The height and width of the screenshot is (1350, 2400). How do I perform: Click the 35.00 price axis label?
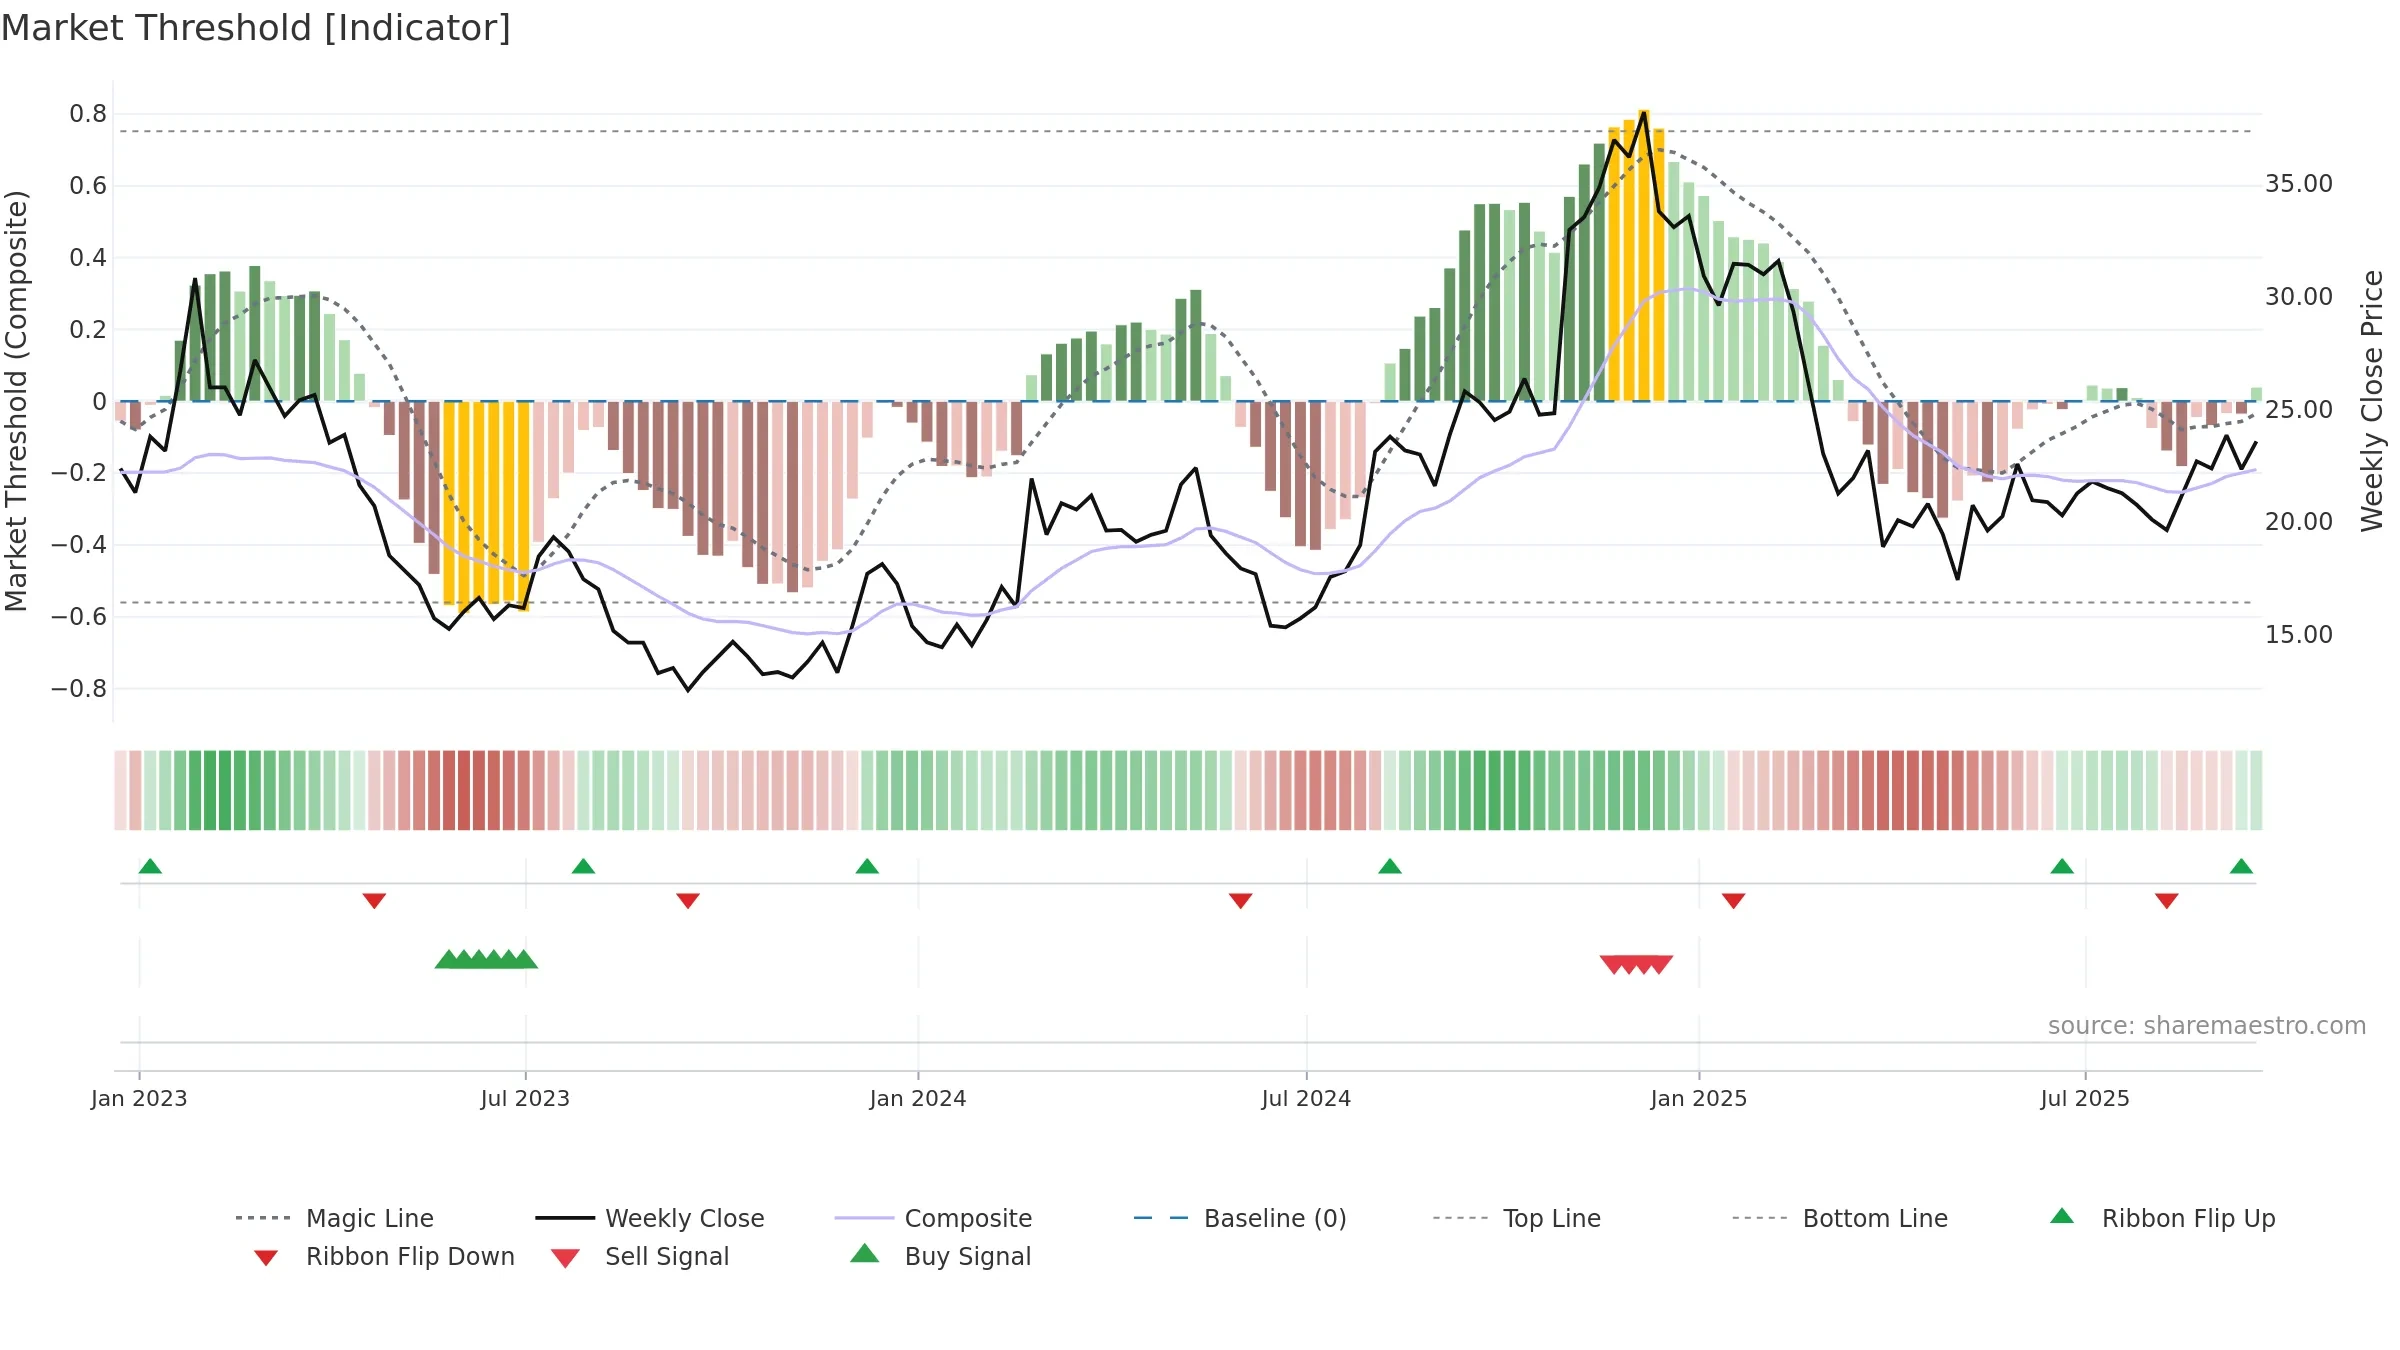[x=2299, y=184]
